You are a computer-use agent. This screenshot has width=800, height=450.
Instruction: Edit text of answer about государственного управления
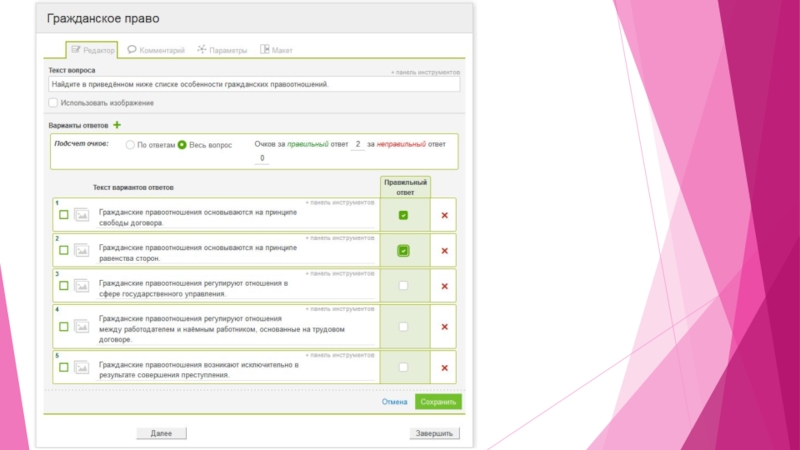click(x=235, y=288)
